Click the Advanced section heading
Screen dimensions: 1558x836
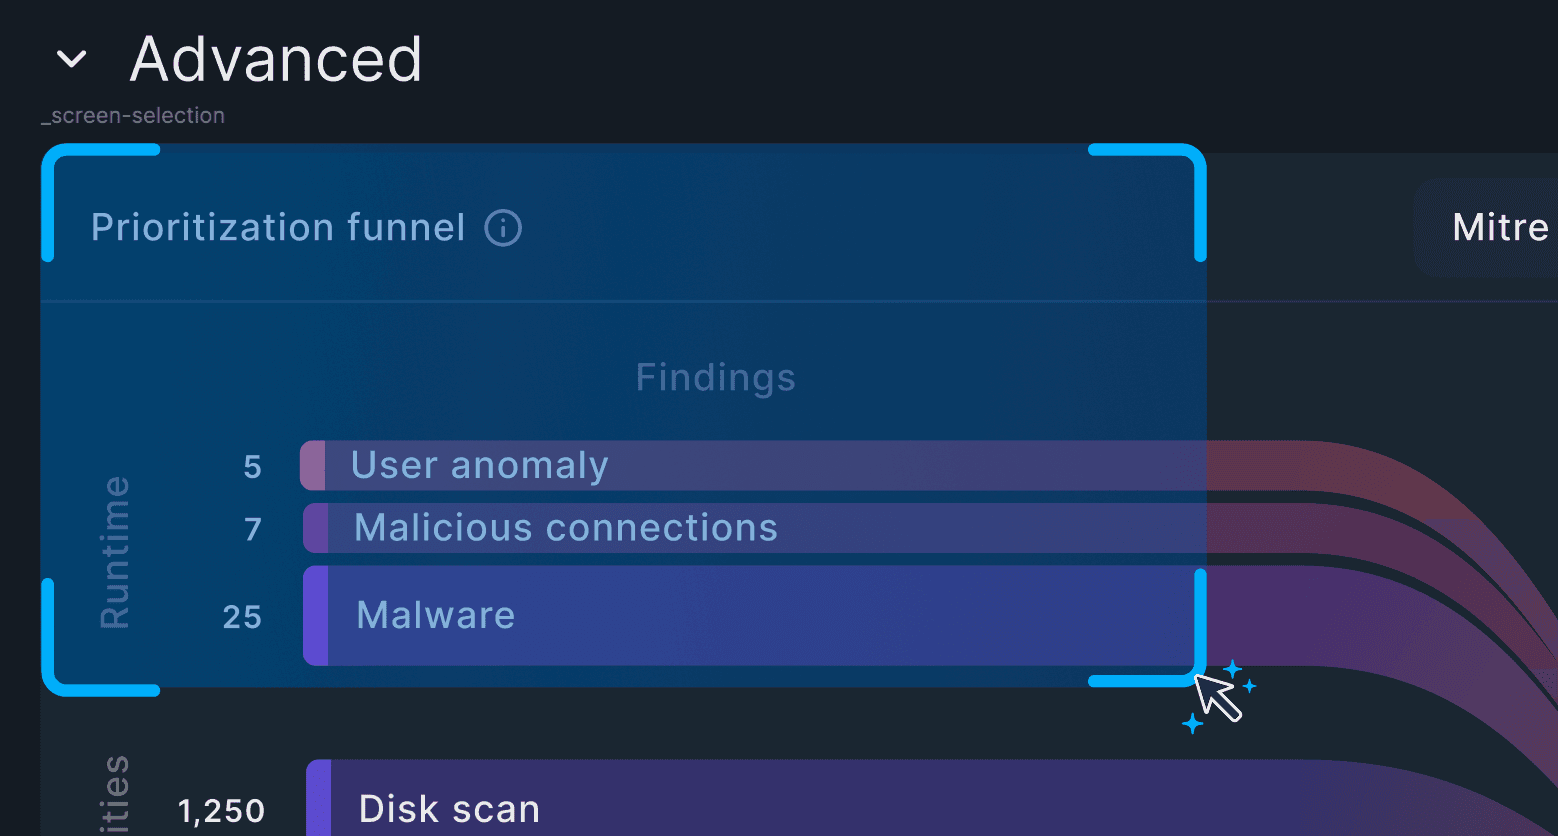click(276, 60)
